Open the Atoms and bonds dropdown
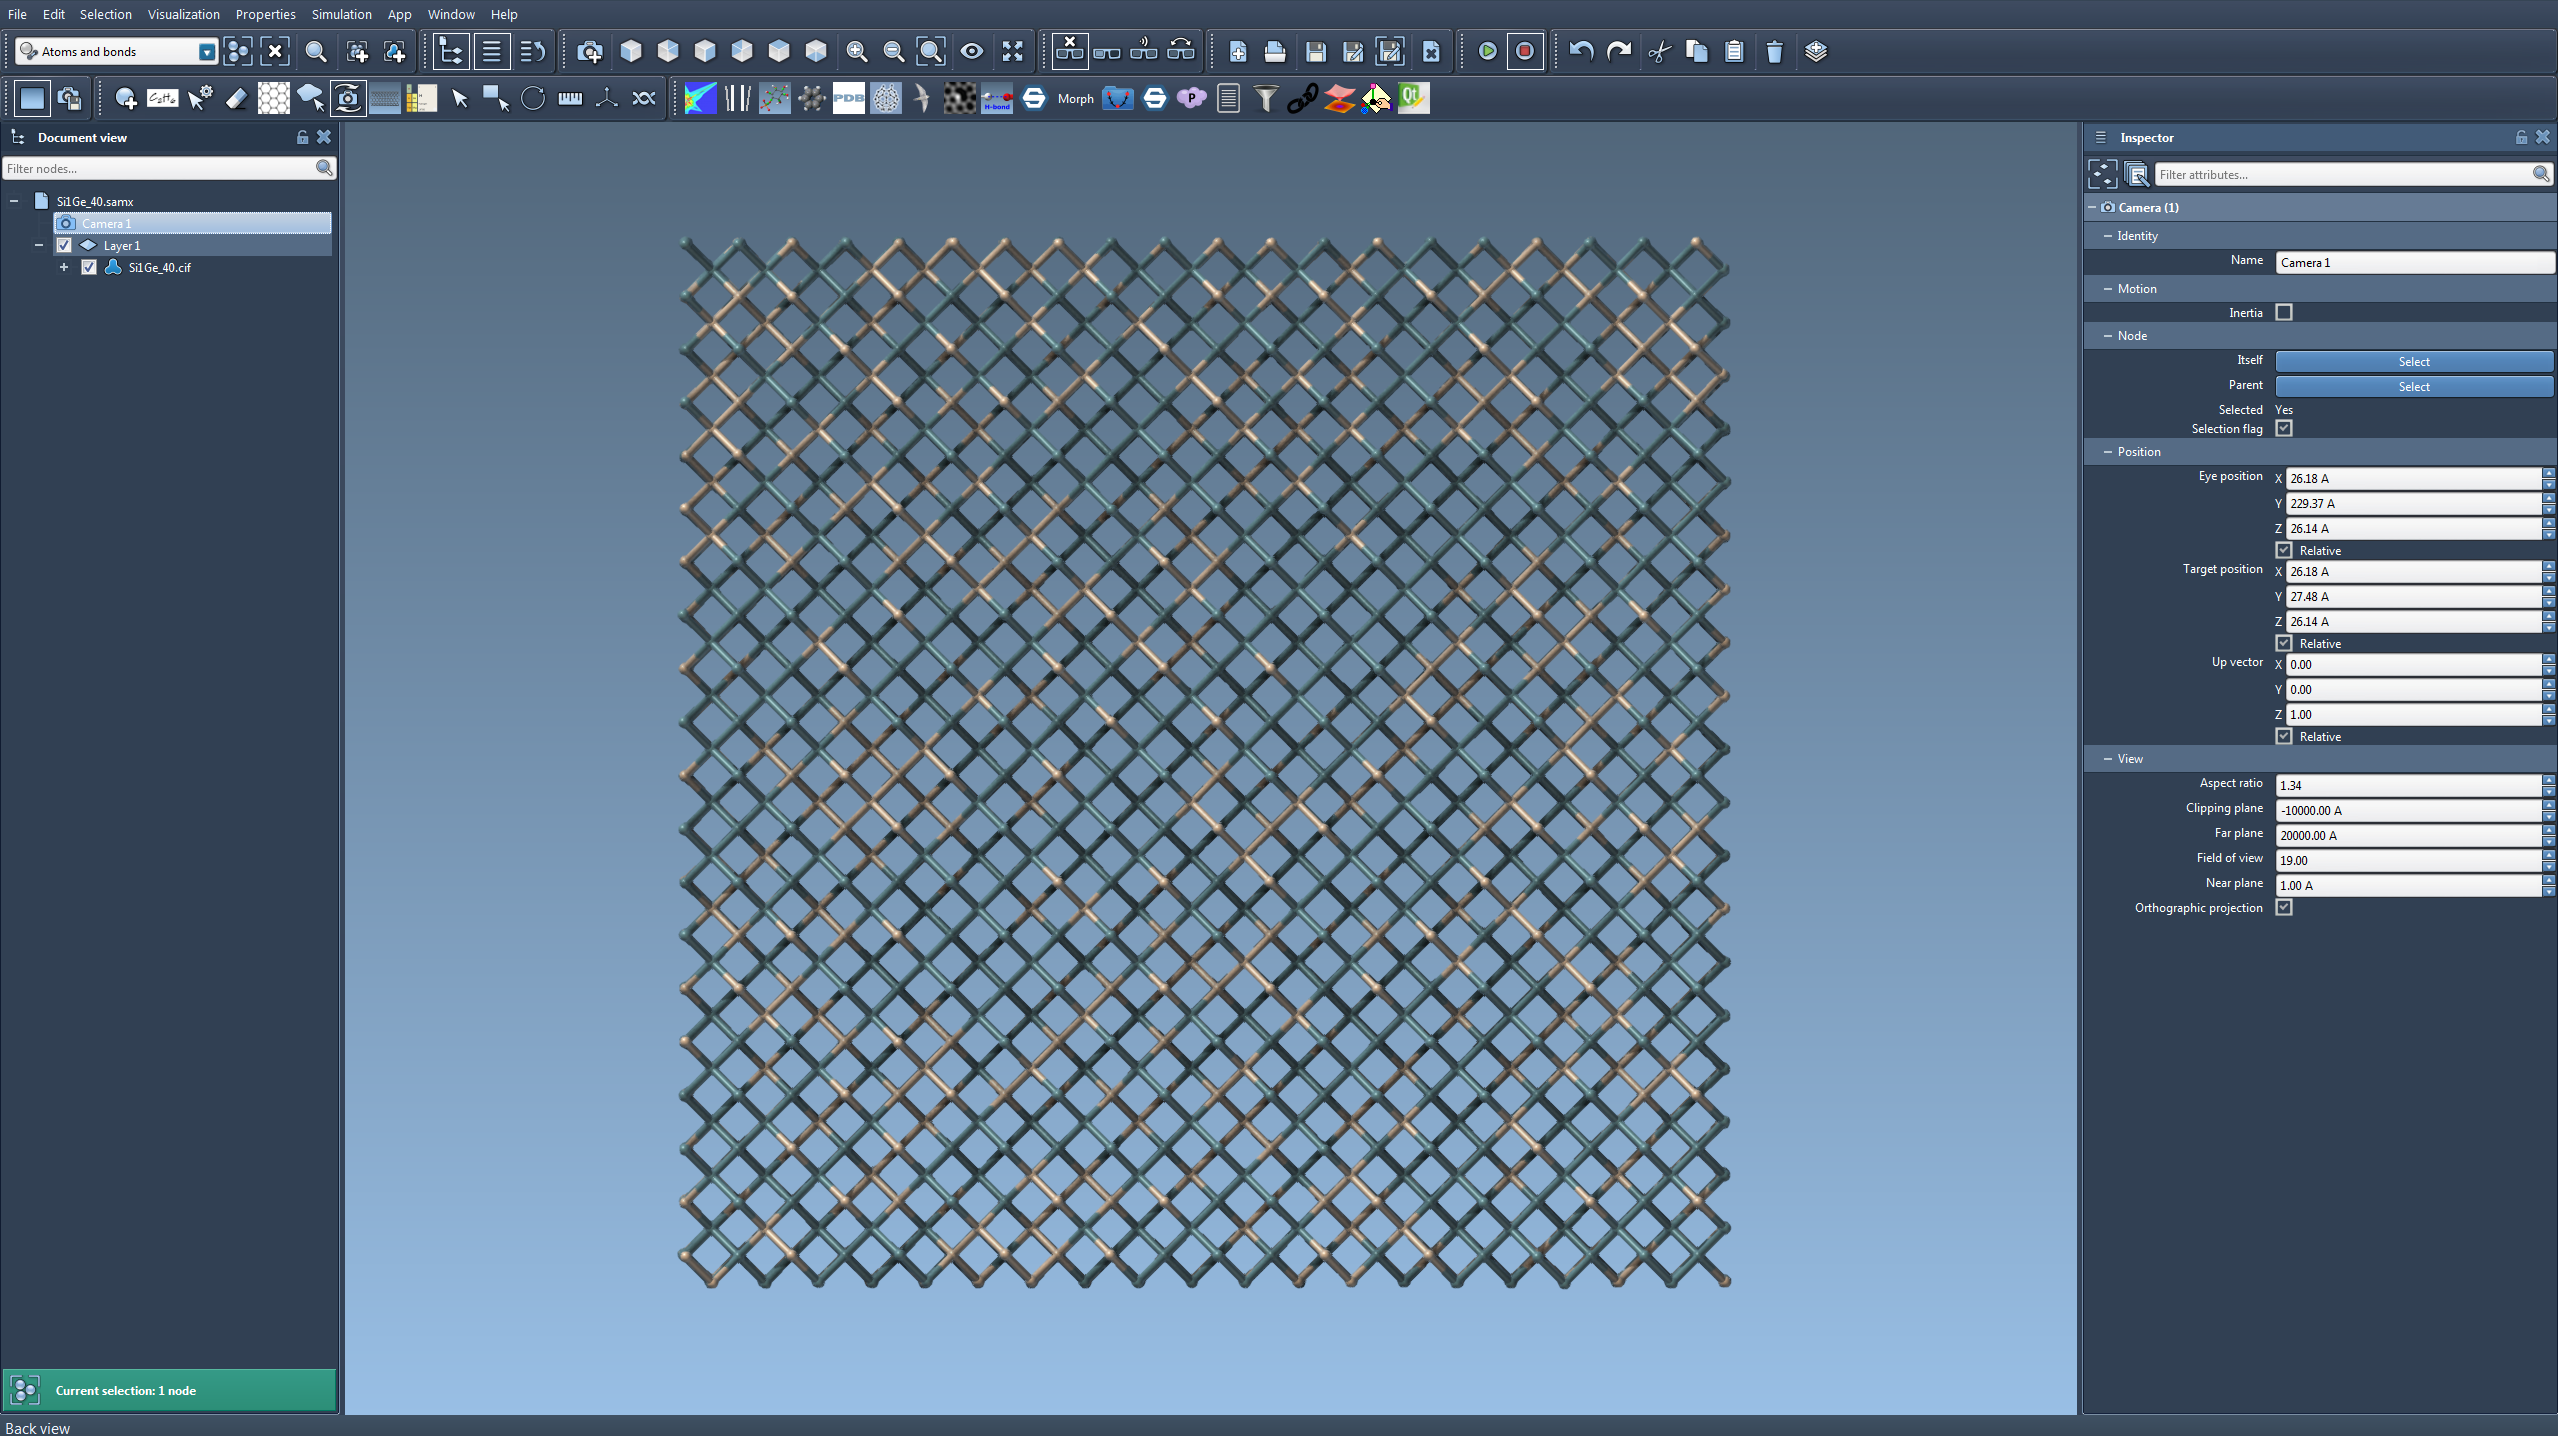This screenshot has height=1436, width=2558. point(206,52)
